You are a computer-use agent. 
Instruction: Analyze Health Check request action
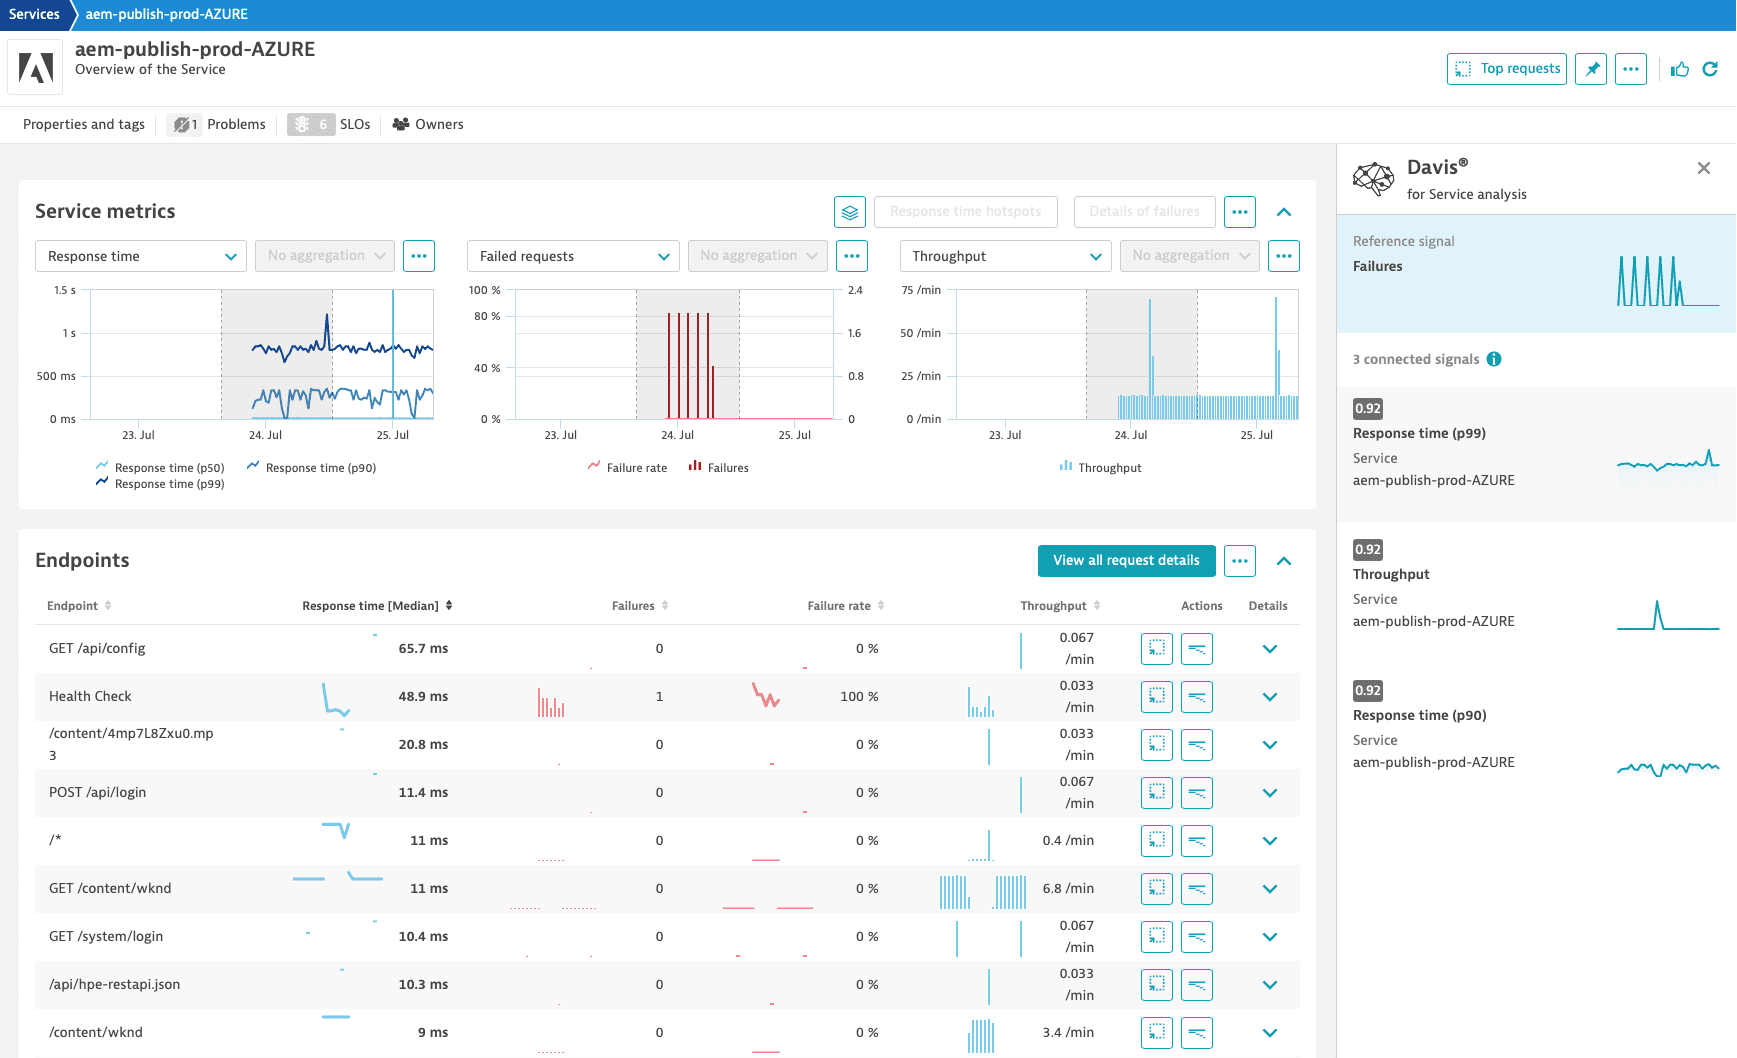pos(1157,697)
